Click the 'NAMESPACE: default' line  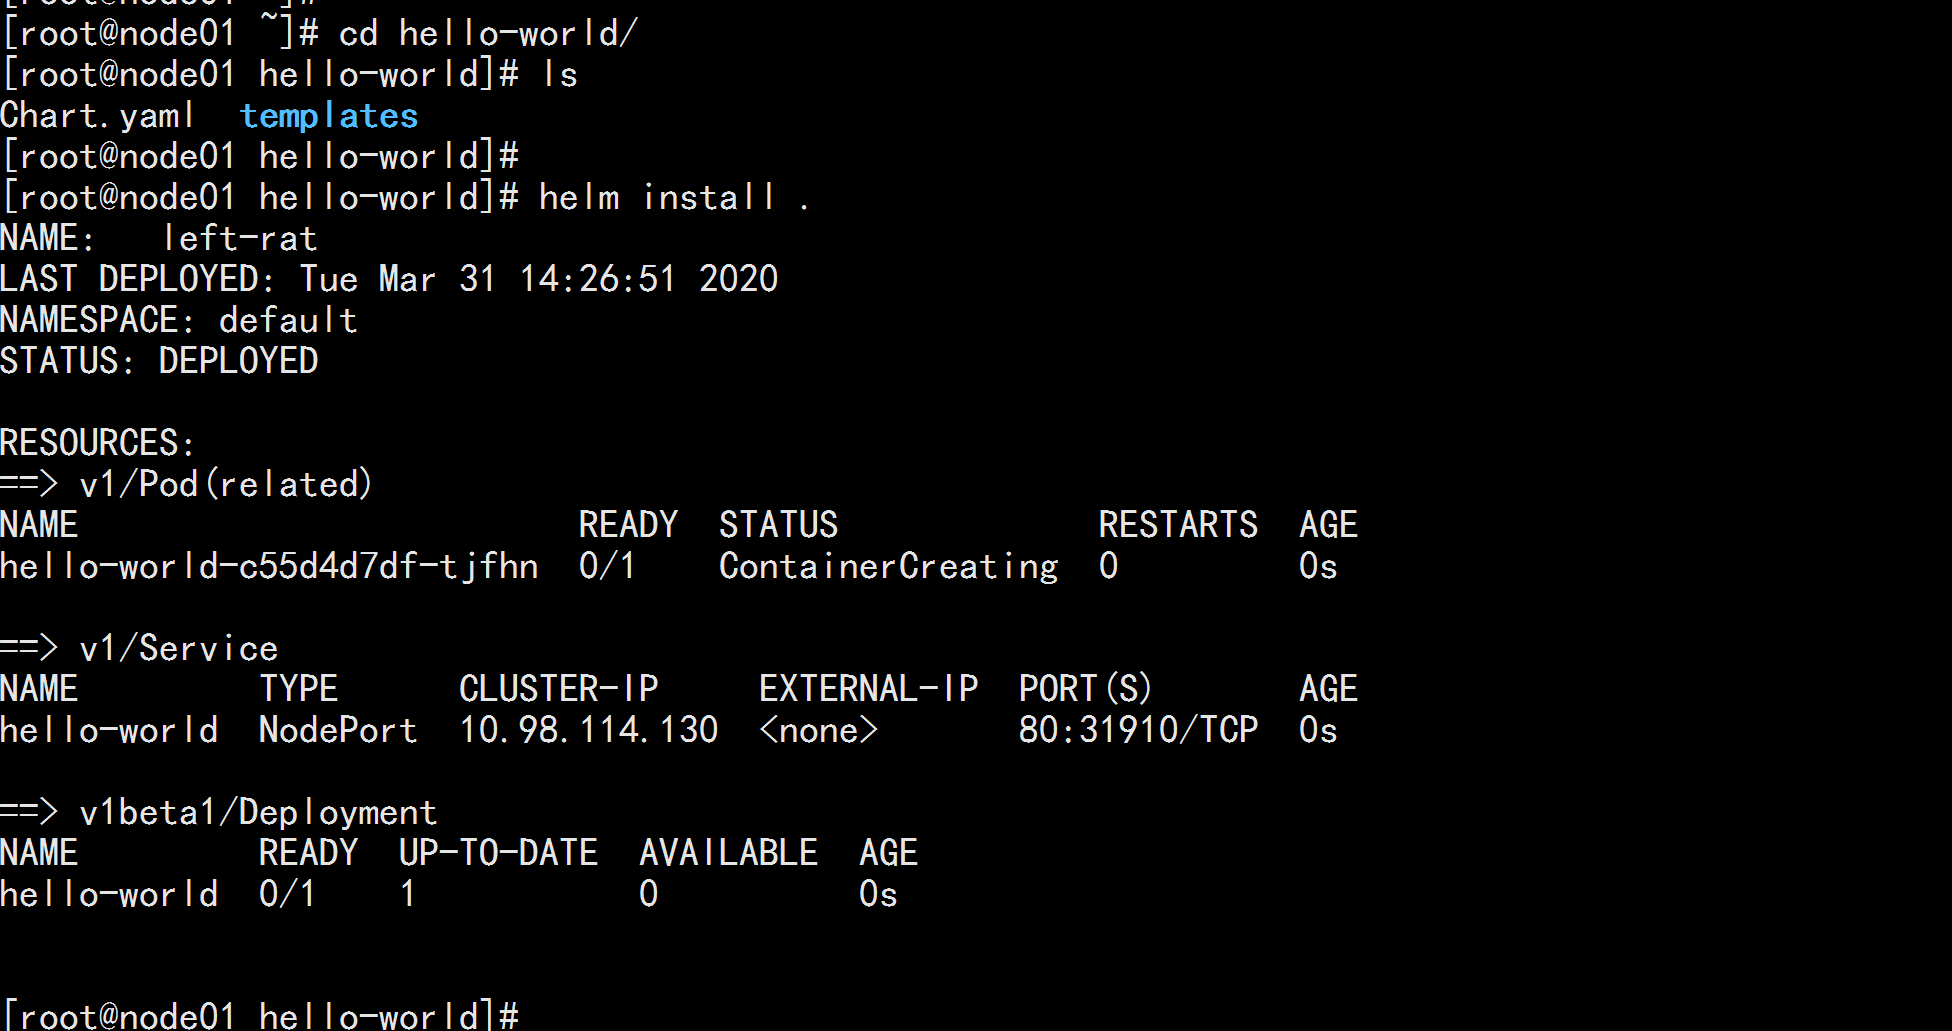[179, 320]
